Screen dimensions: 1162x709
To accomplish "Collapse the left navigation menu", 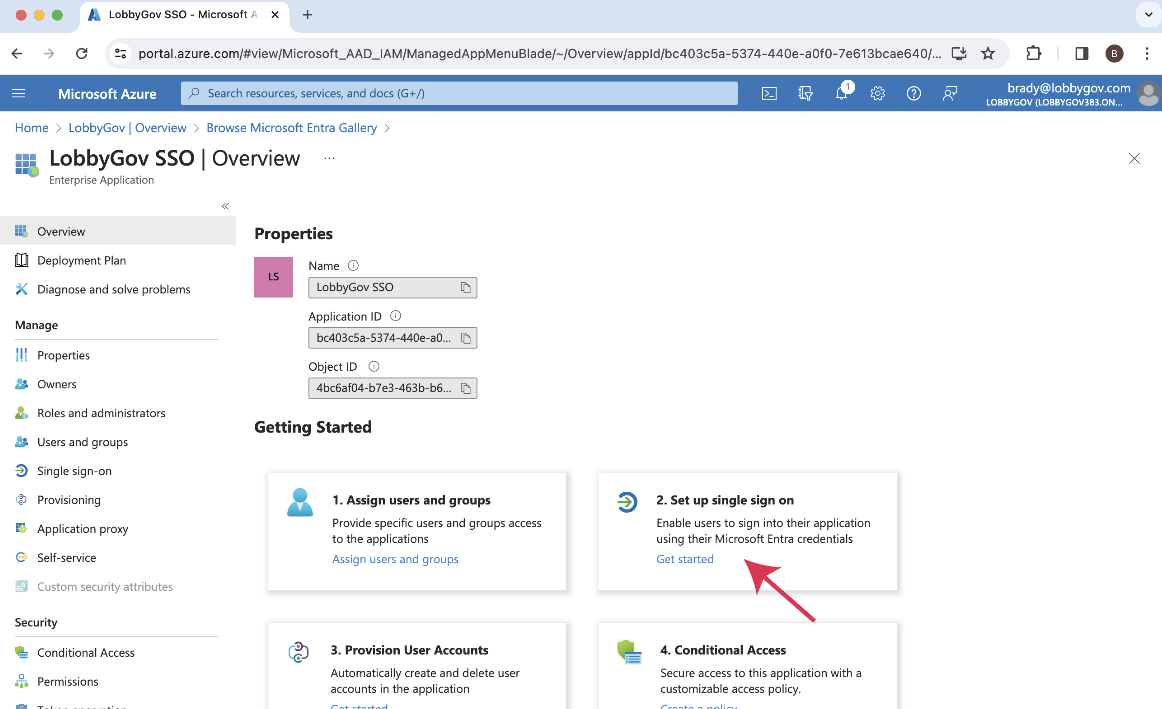I will pos(225,206).
